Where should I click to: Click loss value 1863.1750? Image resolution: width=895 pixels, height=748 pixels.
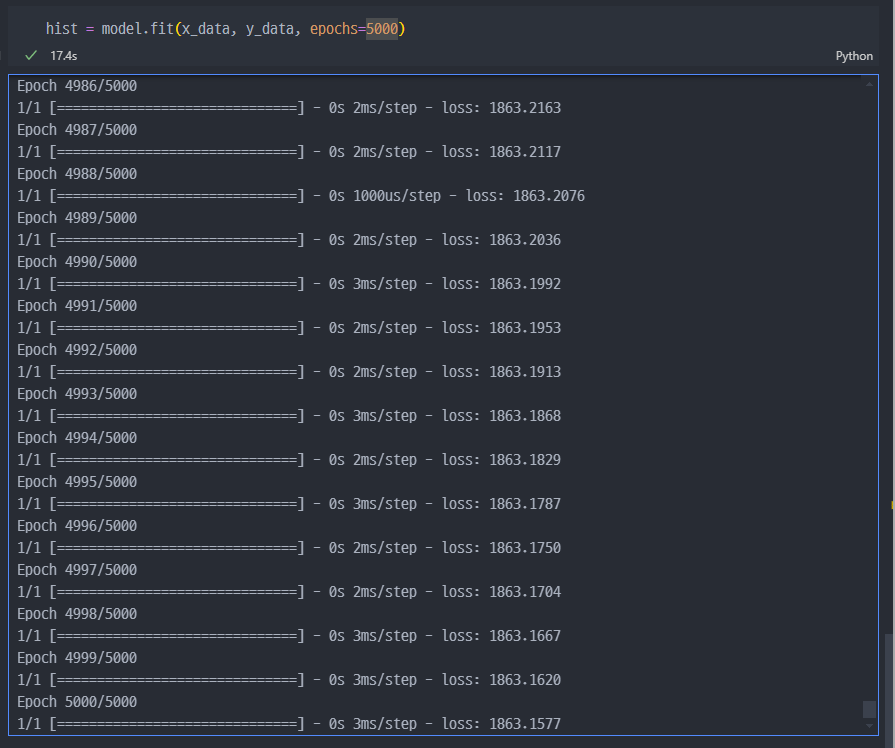coord(525,548)
